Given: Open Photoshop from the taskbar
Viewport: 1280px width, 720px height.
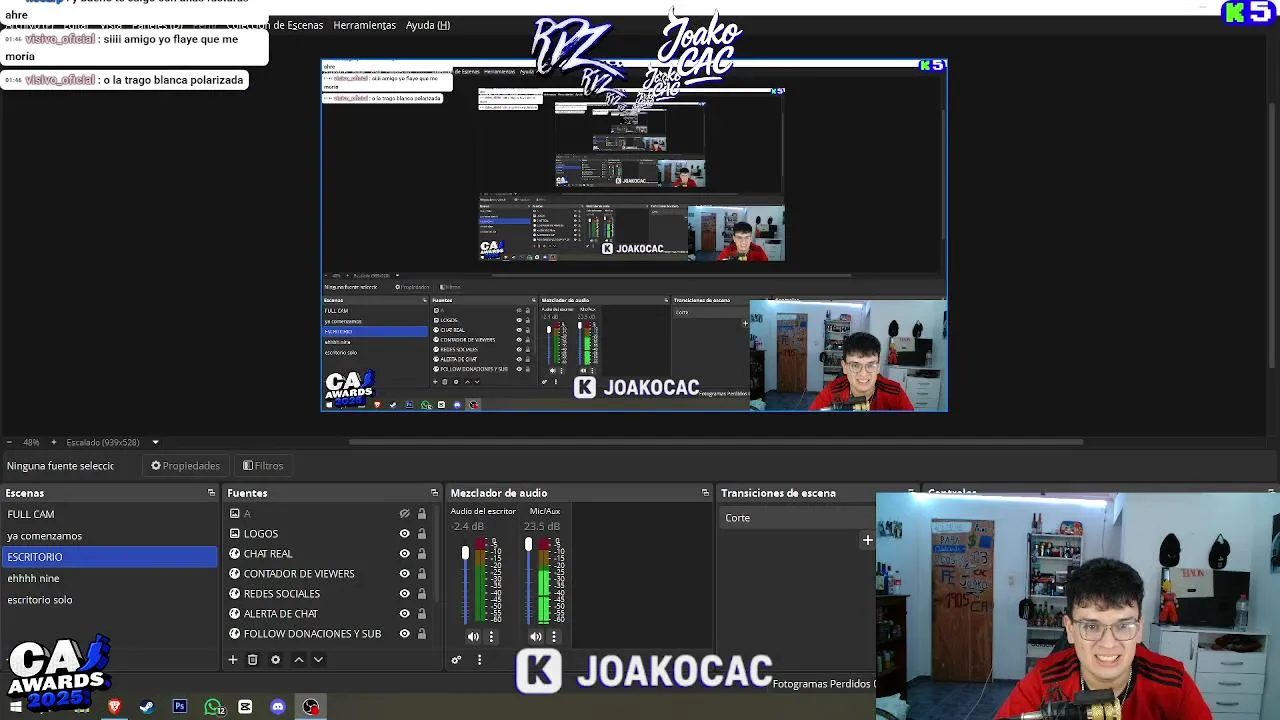Looking at the screenshot, I should click(180, 707).
